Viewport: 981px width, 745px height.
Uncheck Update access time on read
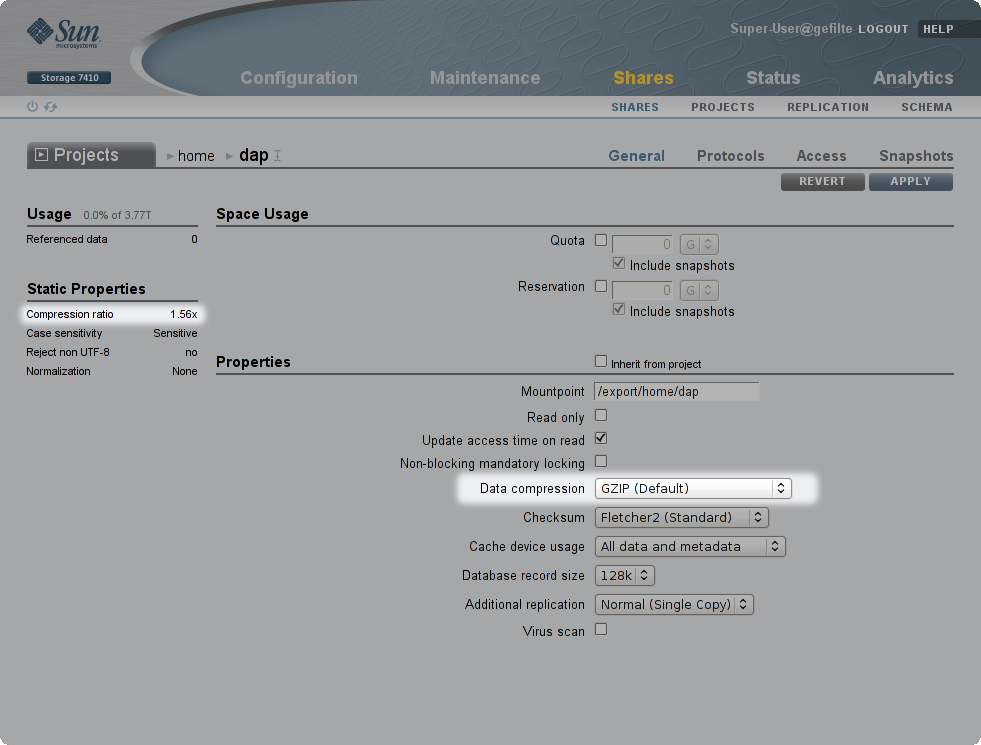[x=601, y=438]
